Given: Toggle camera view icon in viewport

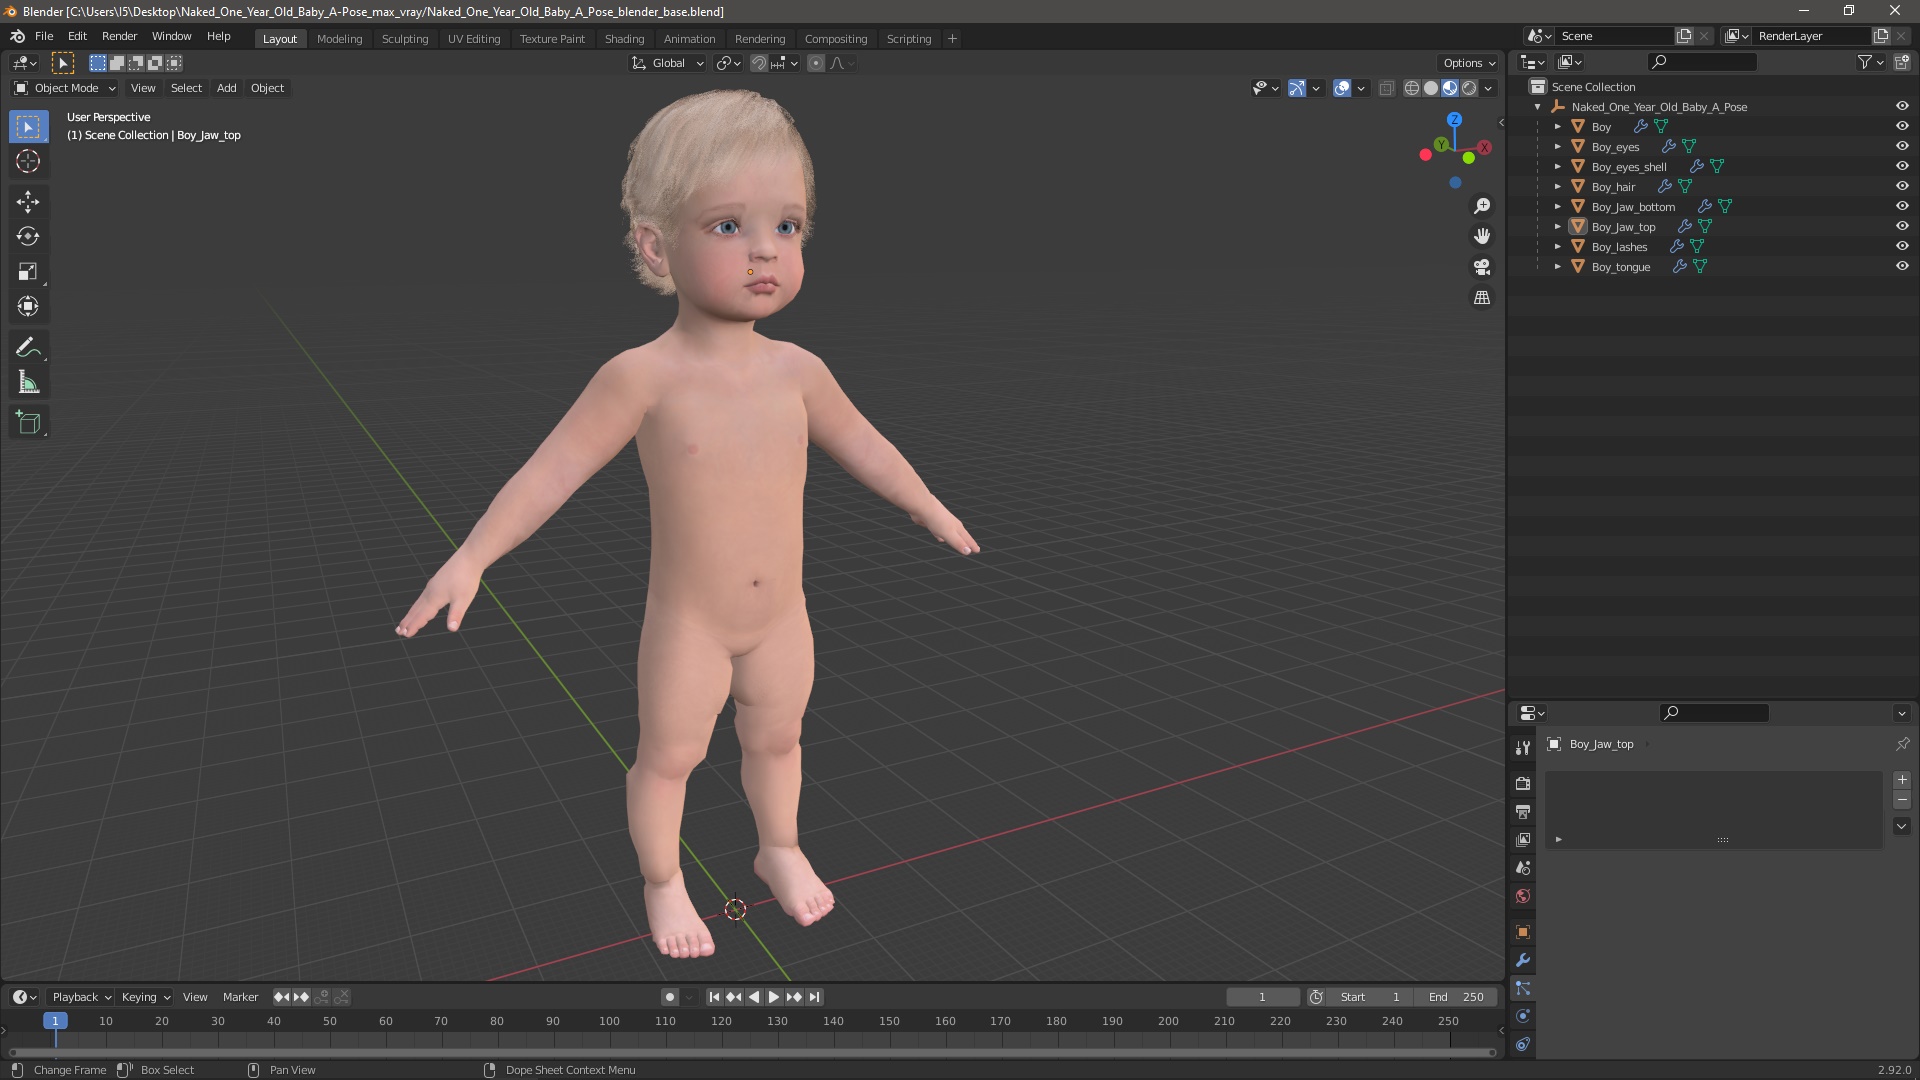Looking at the screenshot, I should coord(1482,267).
